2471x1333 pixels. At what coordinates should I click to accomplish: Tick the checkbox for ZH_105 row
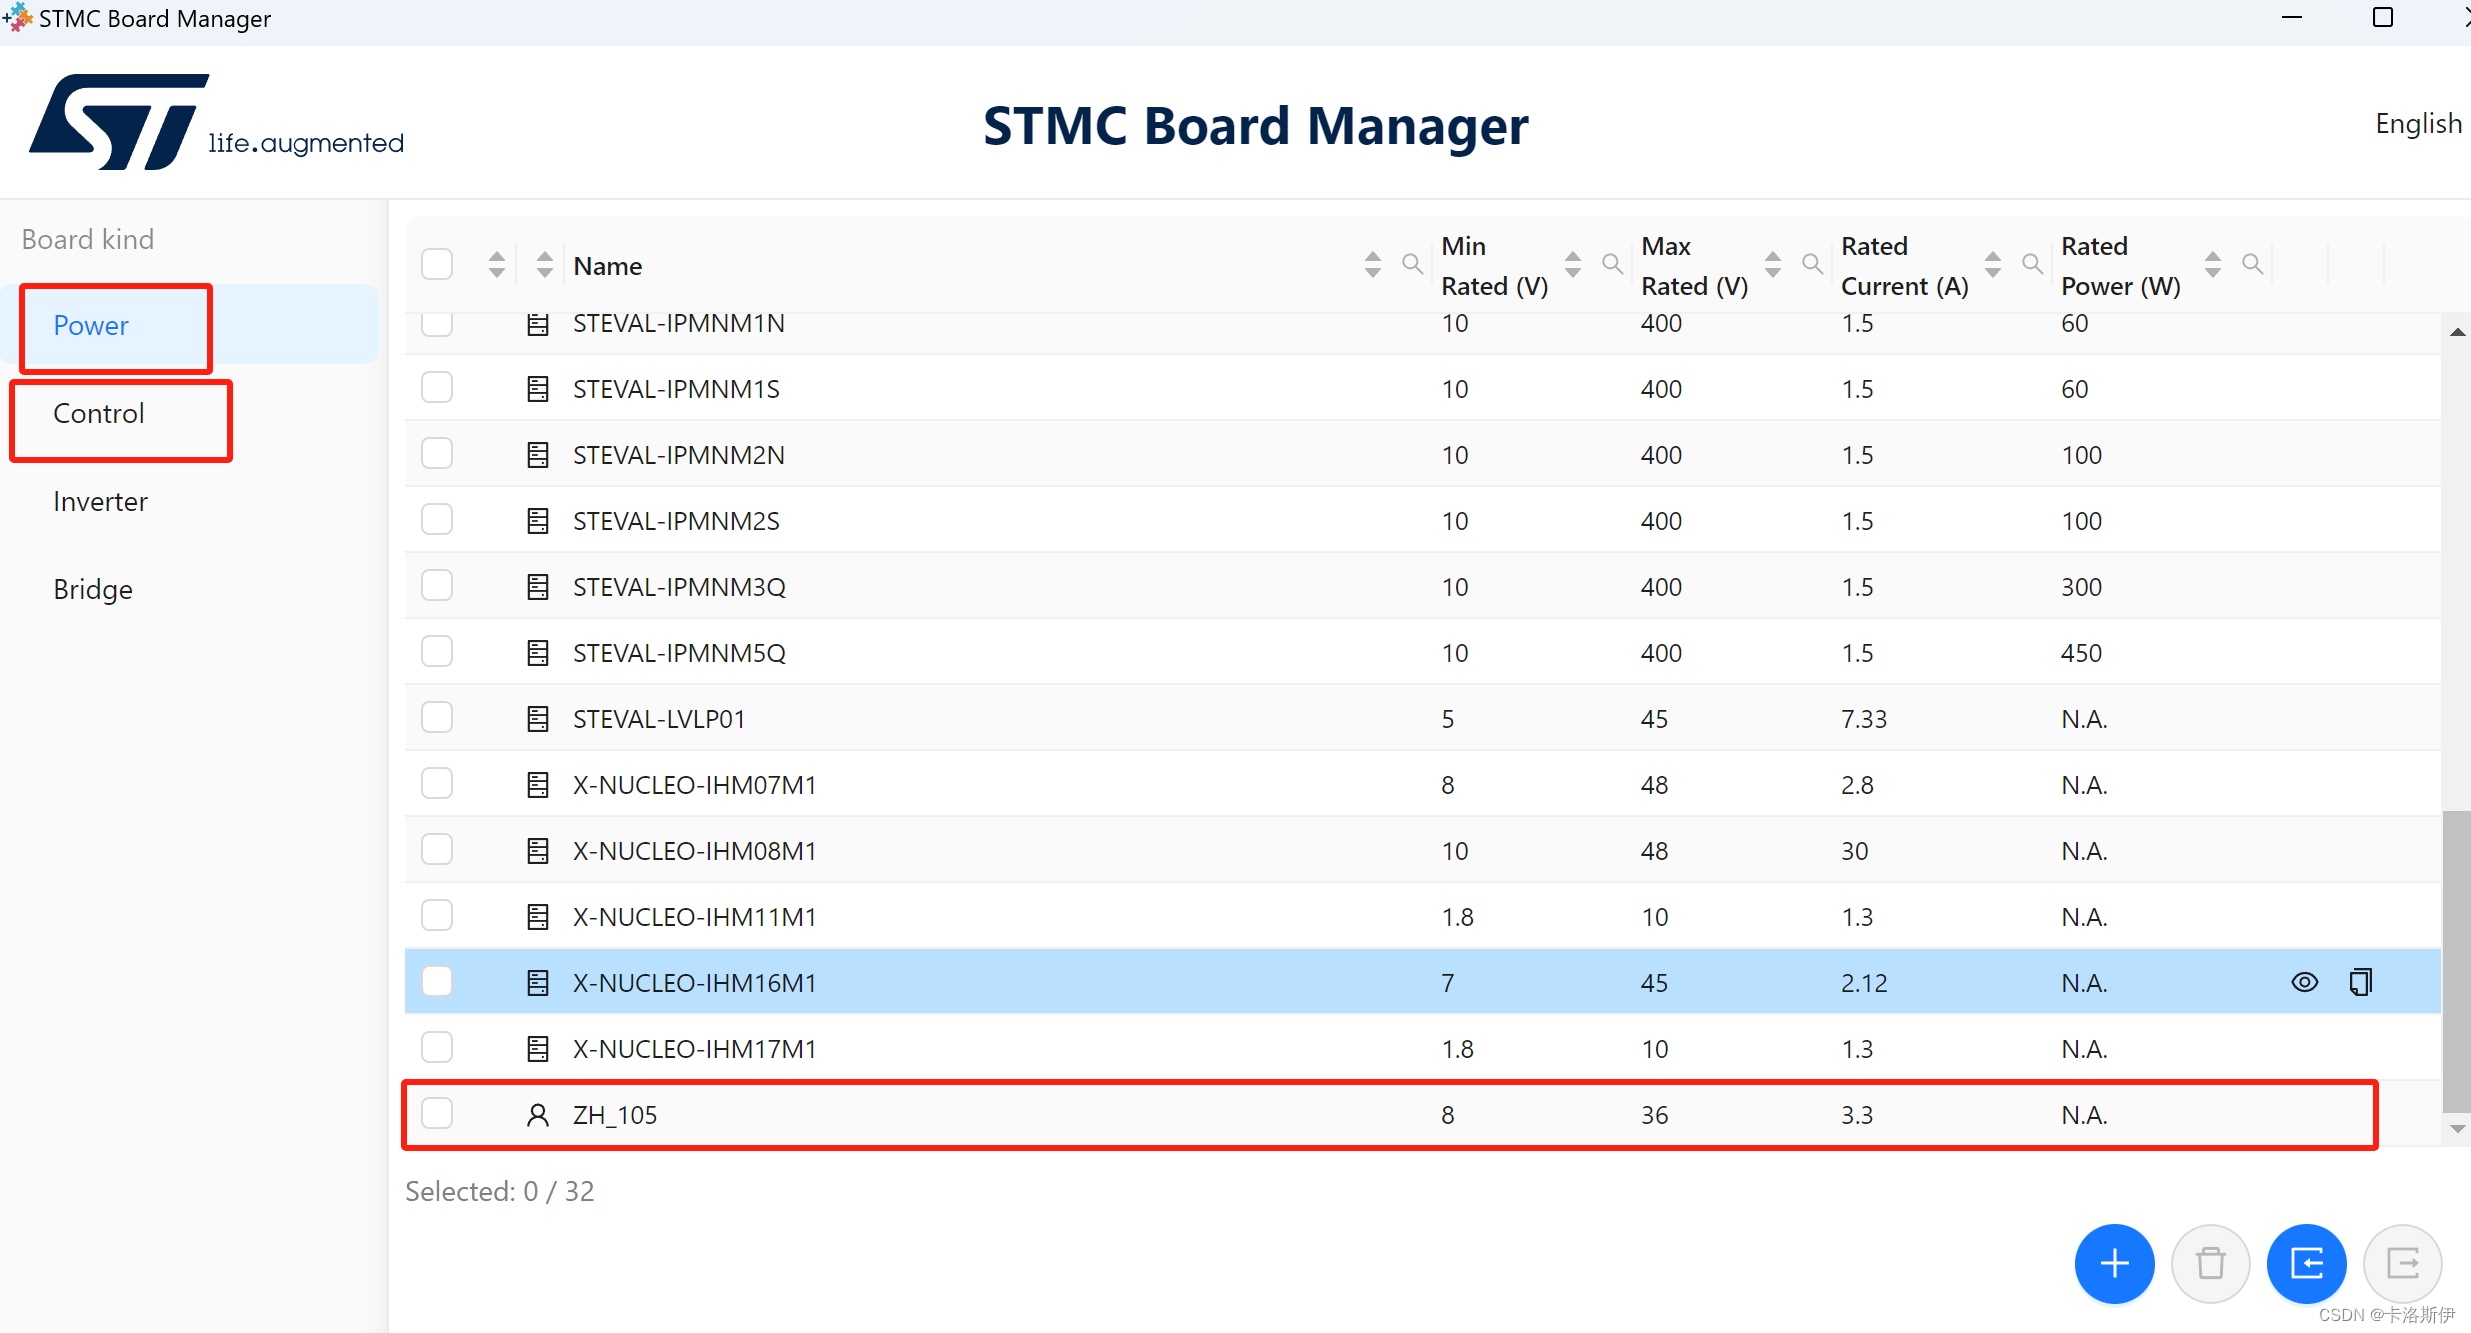pos(437,1113)
